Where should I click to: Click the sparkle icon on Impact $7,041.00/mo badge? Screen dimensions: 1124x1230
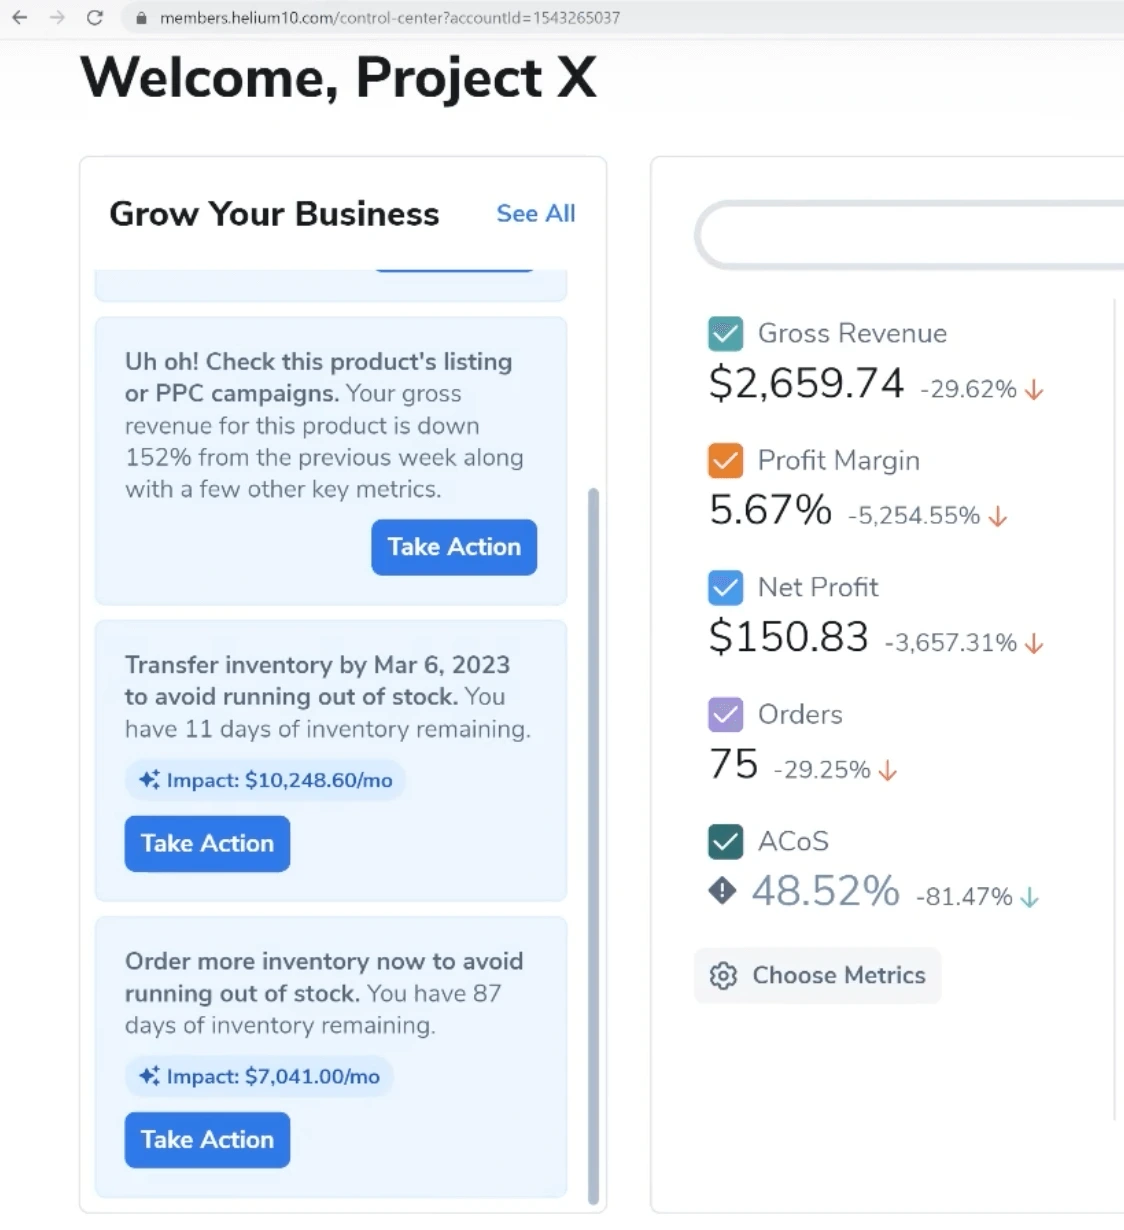point(148,1076)
